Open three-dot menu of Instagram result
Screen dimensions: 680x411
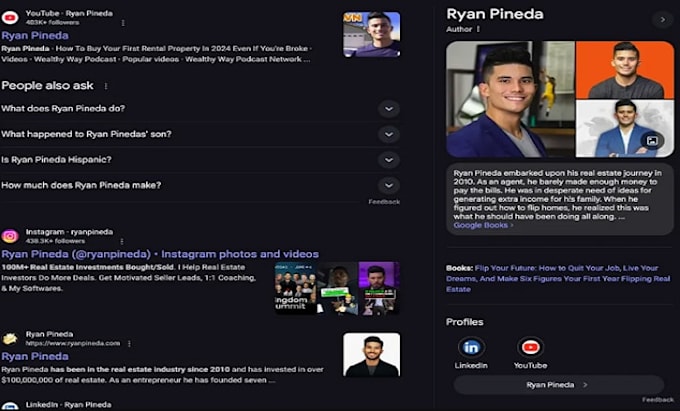pos(122,241)
